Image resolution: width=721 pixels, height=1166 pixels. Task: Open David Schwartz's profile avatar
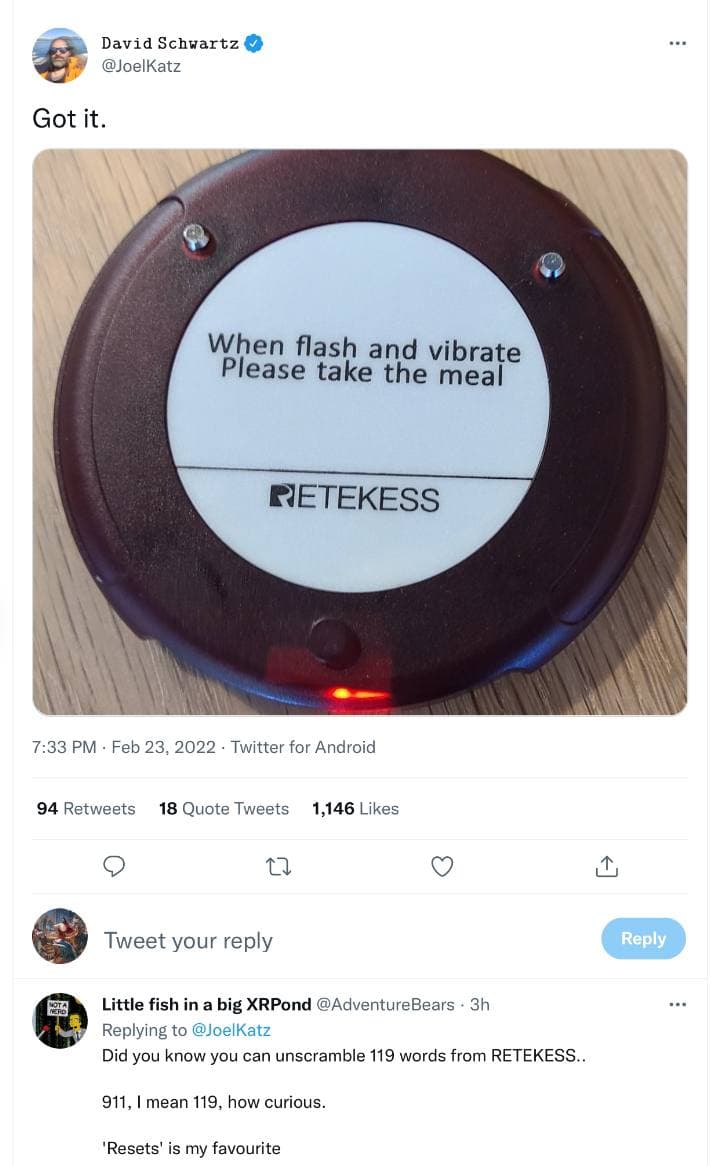[60, 55]
